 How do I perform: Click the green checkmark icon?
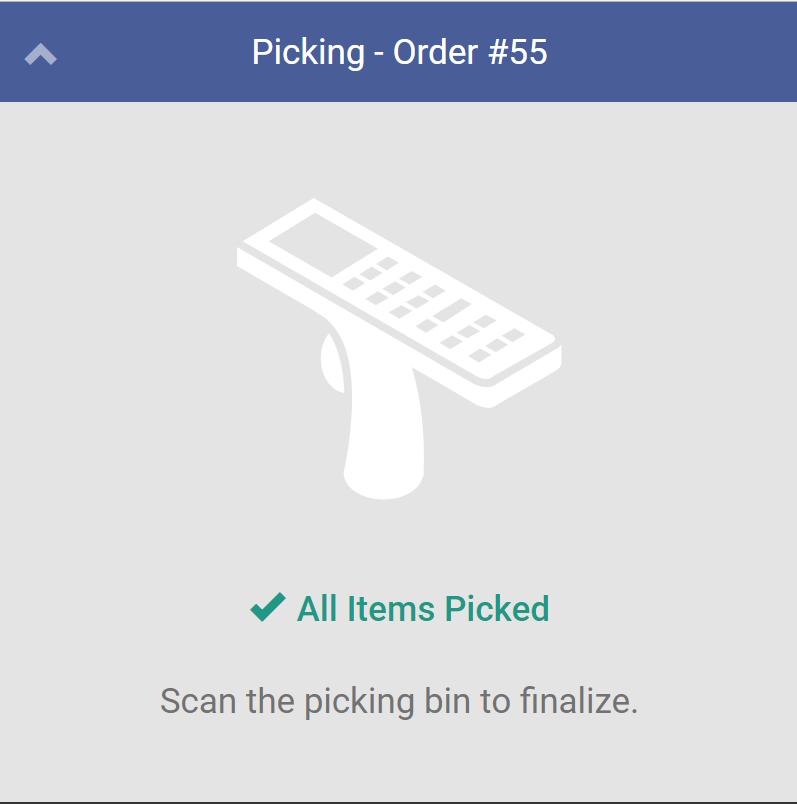pyautogui.click(x=268, y=607)
